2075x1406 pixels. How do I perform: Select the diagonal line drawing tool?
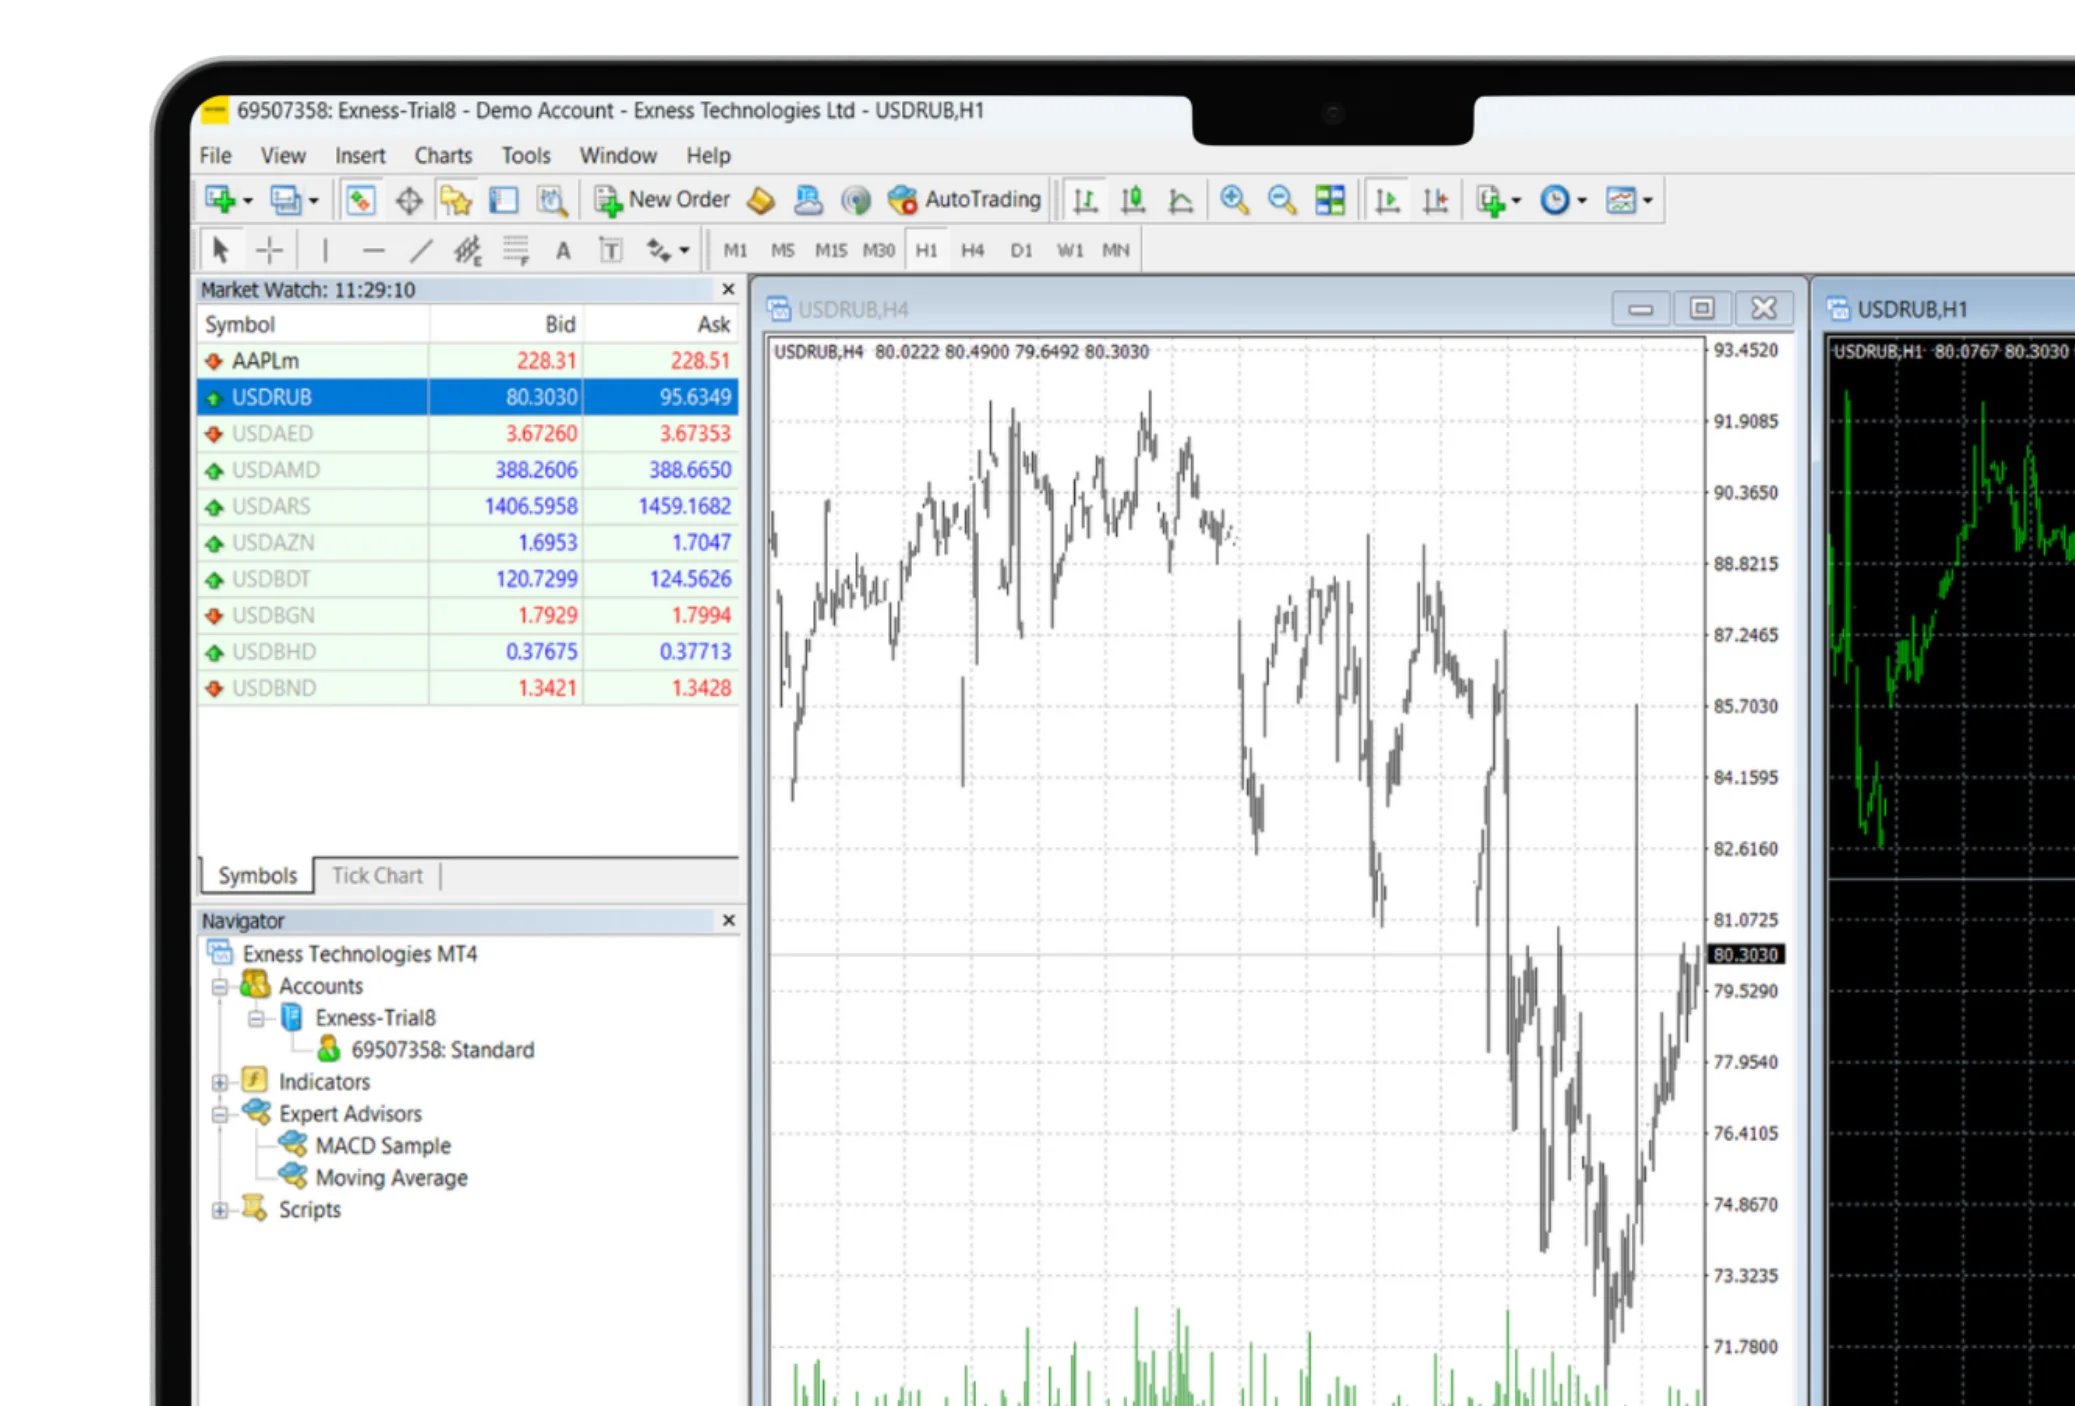coord(419,250)
